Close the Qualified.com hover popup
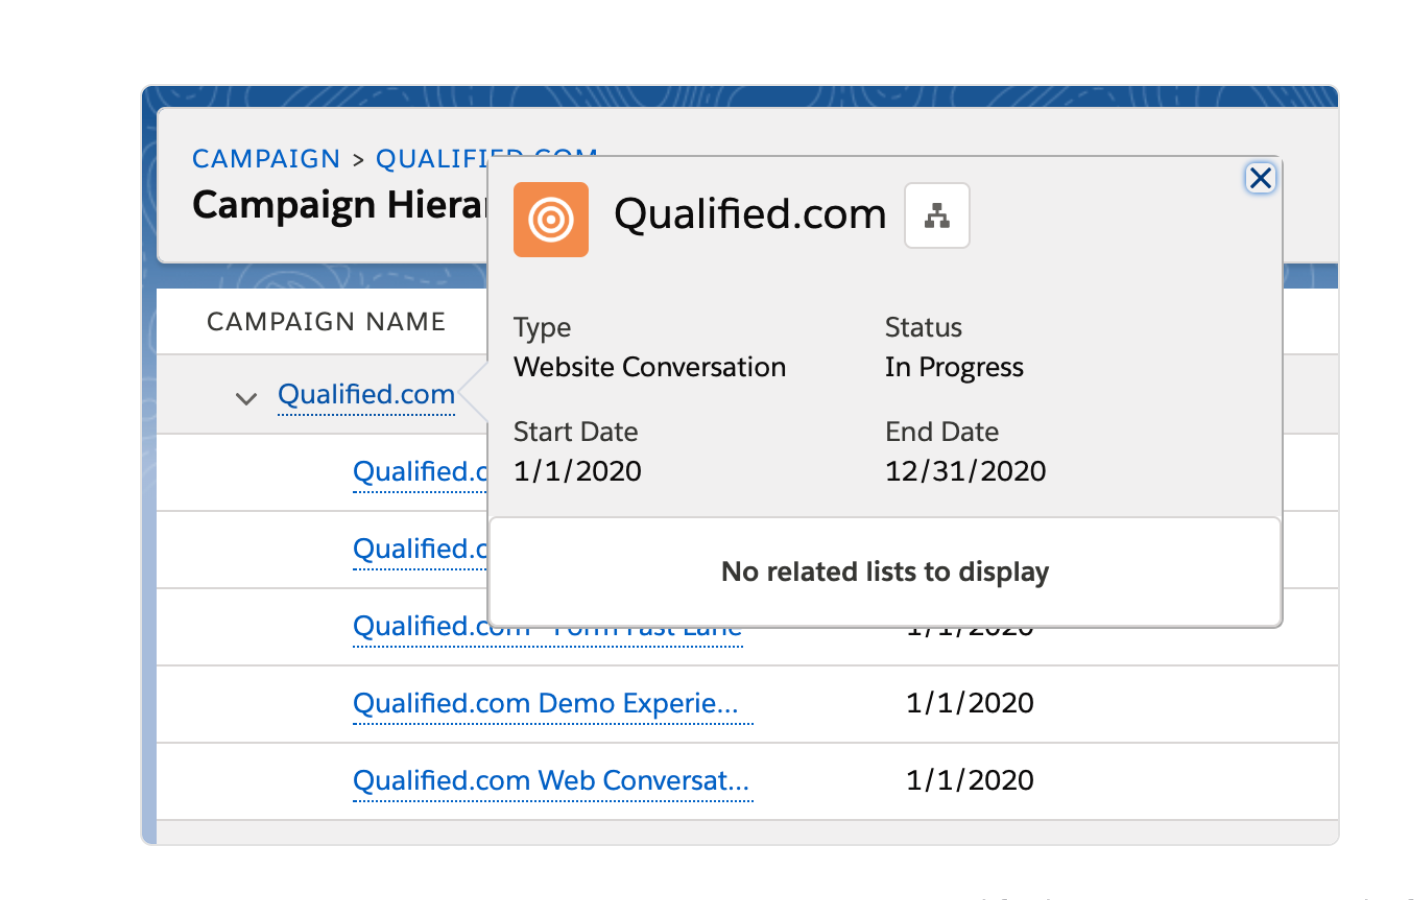 pos(1260,178)
